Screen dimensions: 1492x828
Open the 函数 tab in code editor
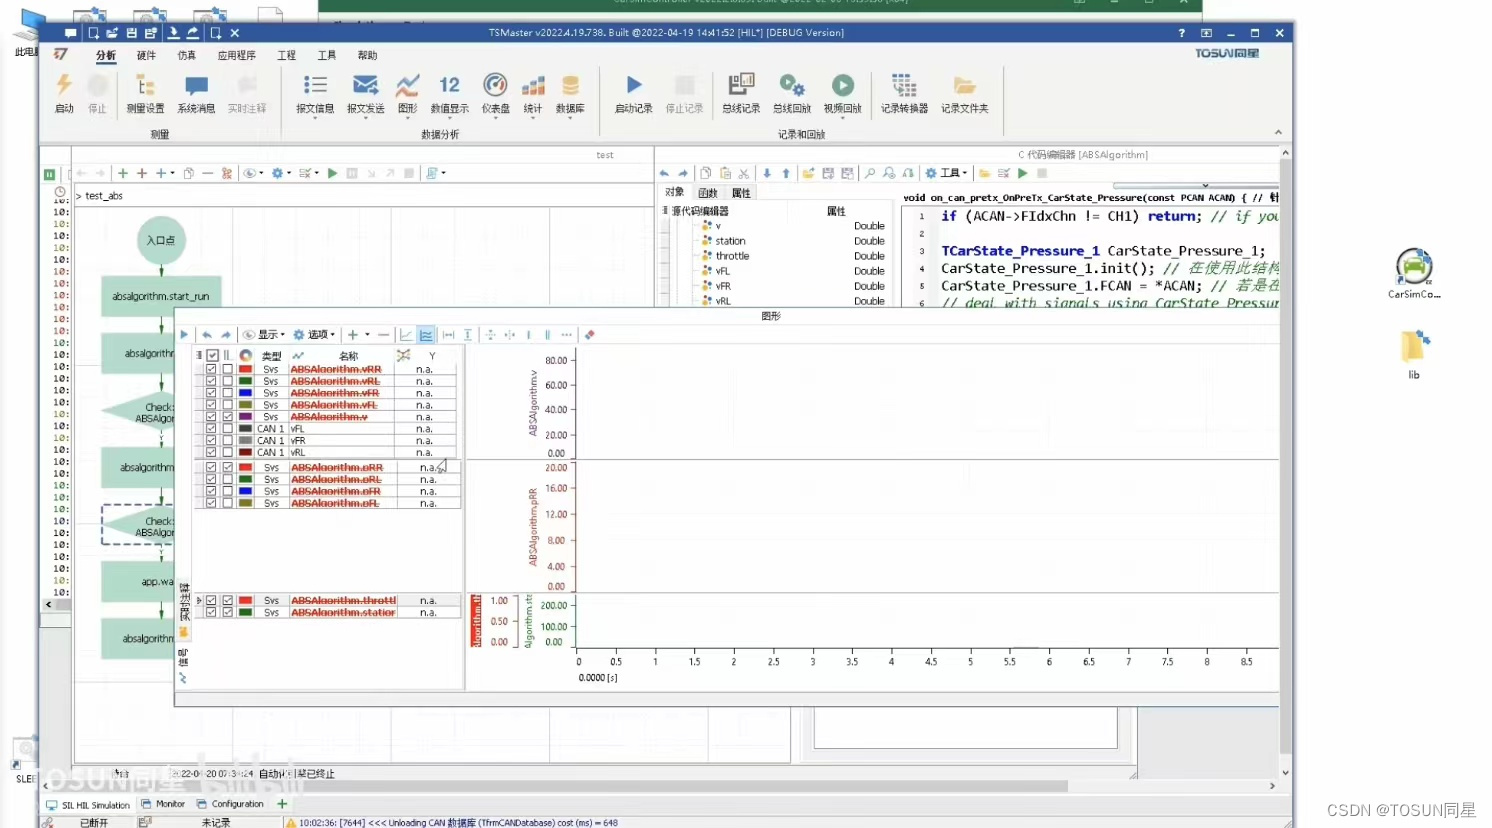pos(708,192)
